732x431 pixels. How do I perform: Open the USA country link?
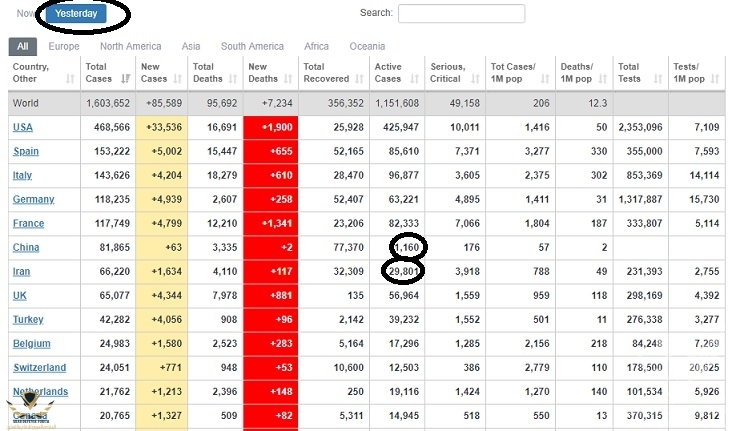pos(22,127)
